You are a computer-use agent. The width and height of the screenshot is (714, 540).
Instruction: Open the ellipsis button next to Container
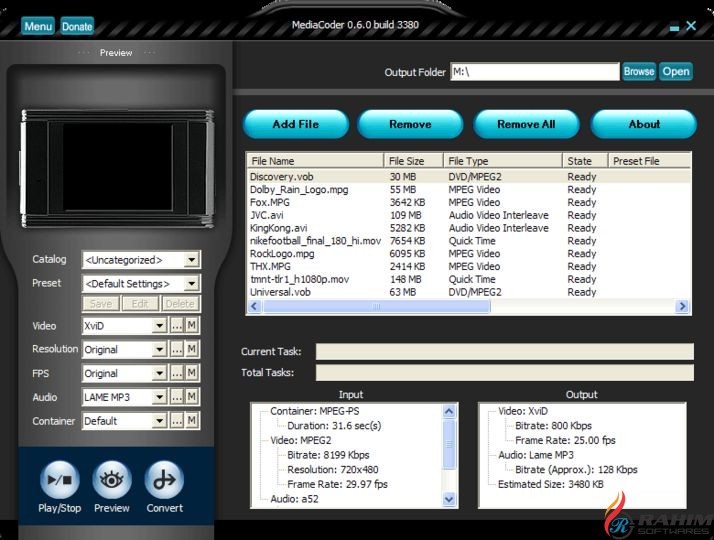176,422
